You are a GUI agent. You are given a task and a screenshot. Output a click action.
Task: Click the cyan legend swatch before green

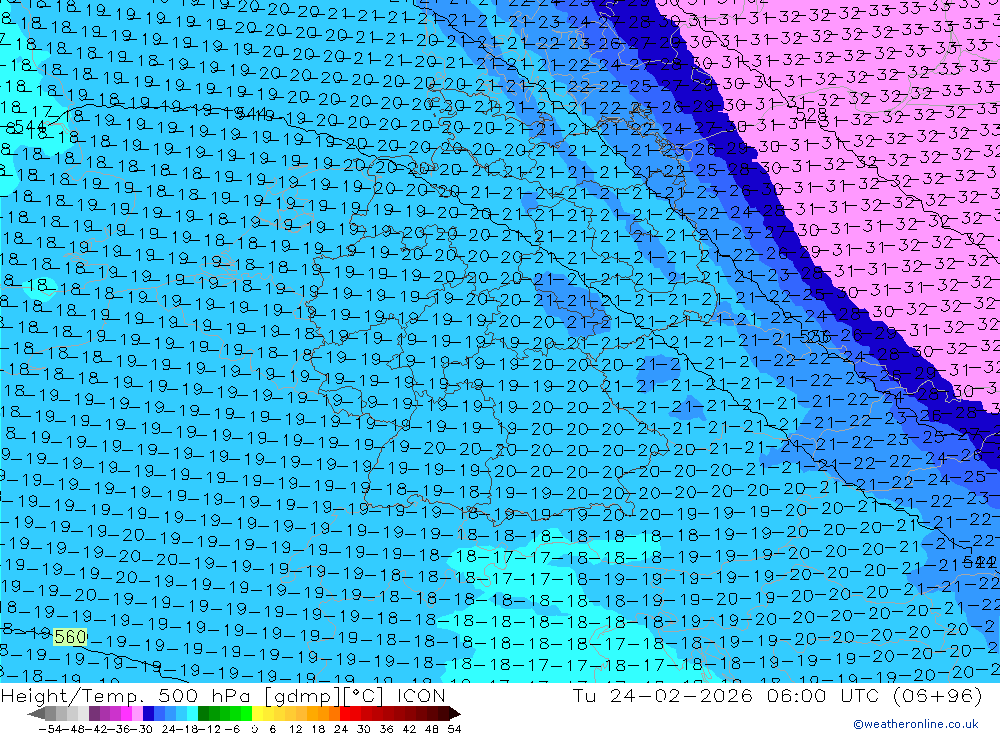(192, 713)
